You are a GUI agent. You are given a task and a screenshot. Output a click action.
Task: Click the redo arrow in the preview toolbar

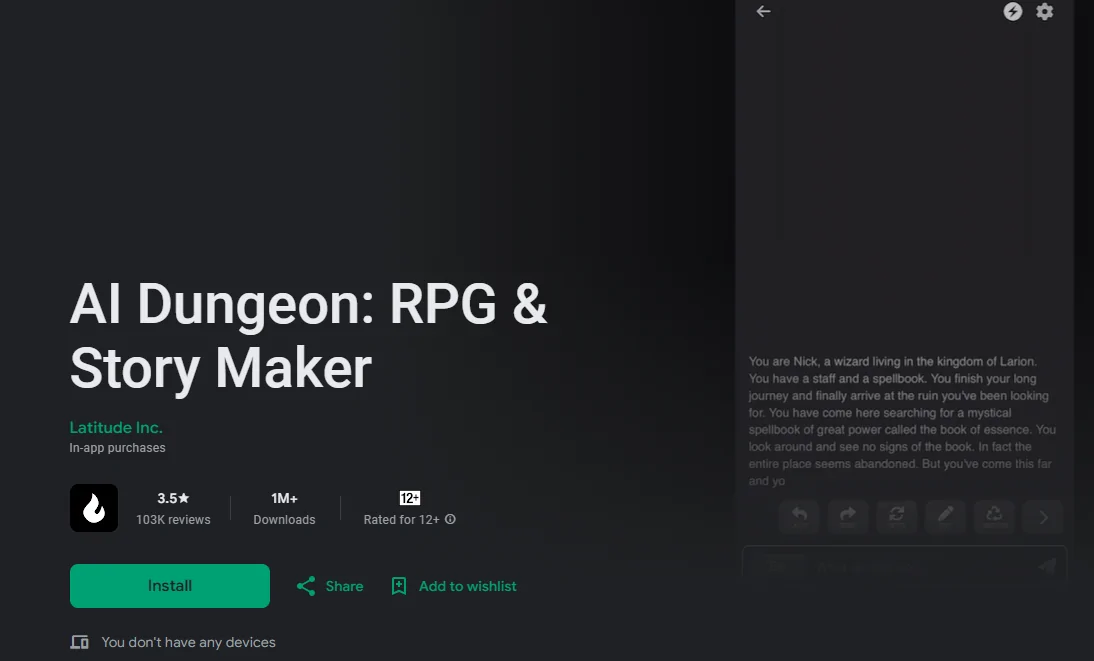click(x=848, y=517)
